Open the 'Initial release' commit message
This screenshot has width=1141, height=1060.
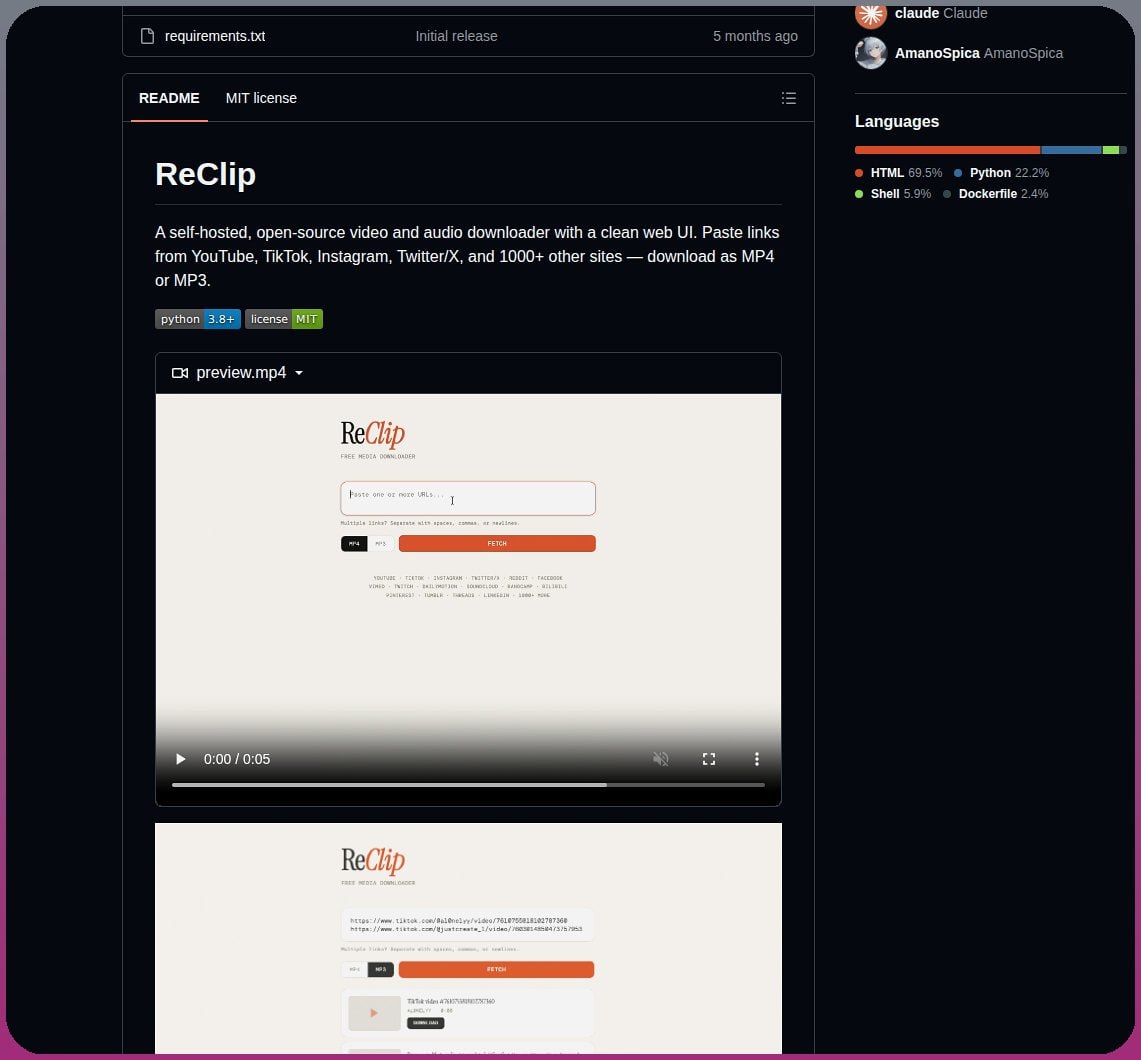tap(456, 36)
